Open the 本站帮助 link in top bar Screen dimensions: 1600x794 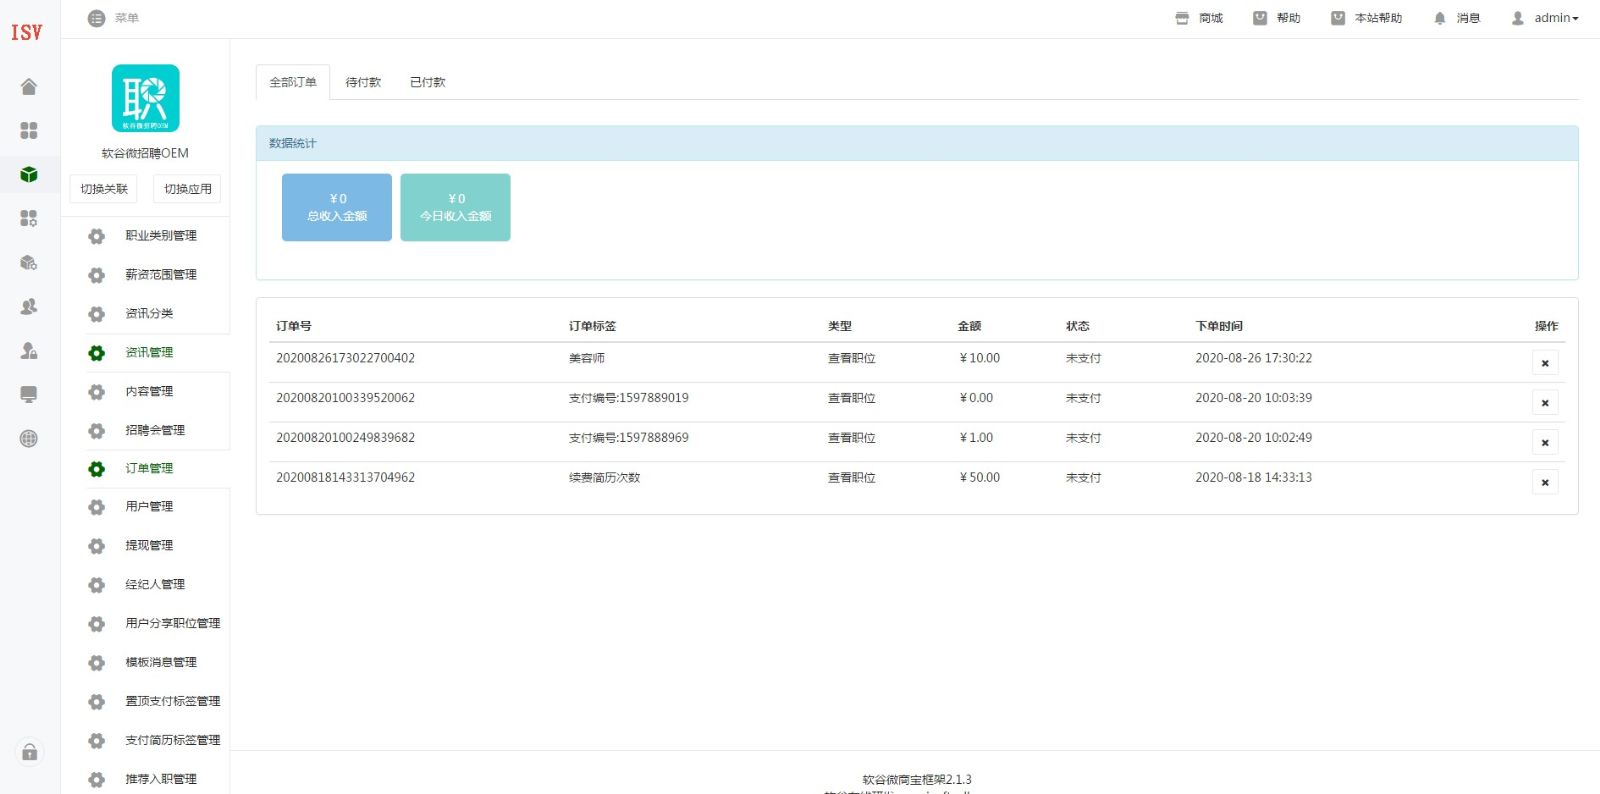pos(1366,18)
